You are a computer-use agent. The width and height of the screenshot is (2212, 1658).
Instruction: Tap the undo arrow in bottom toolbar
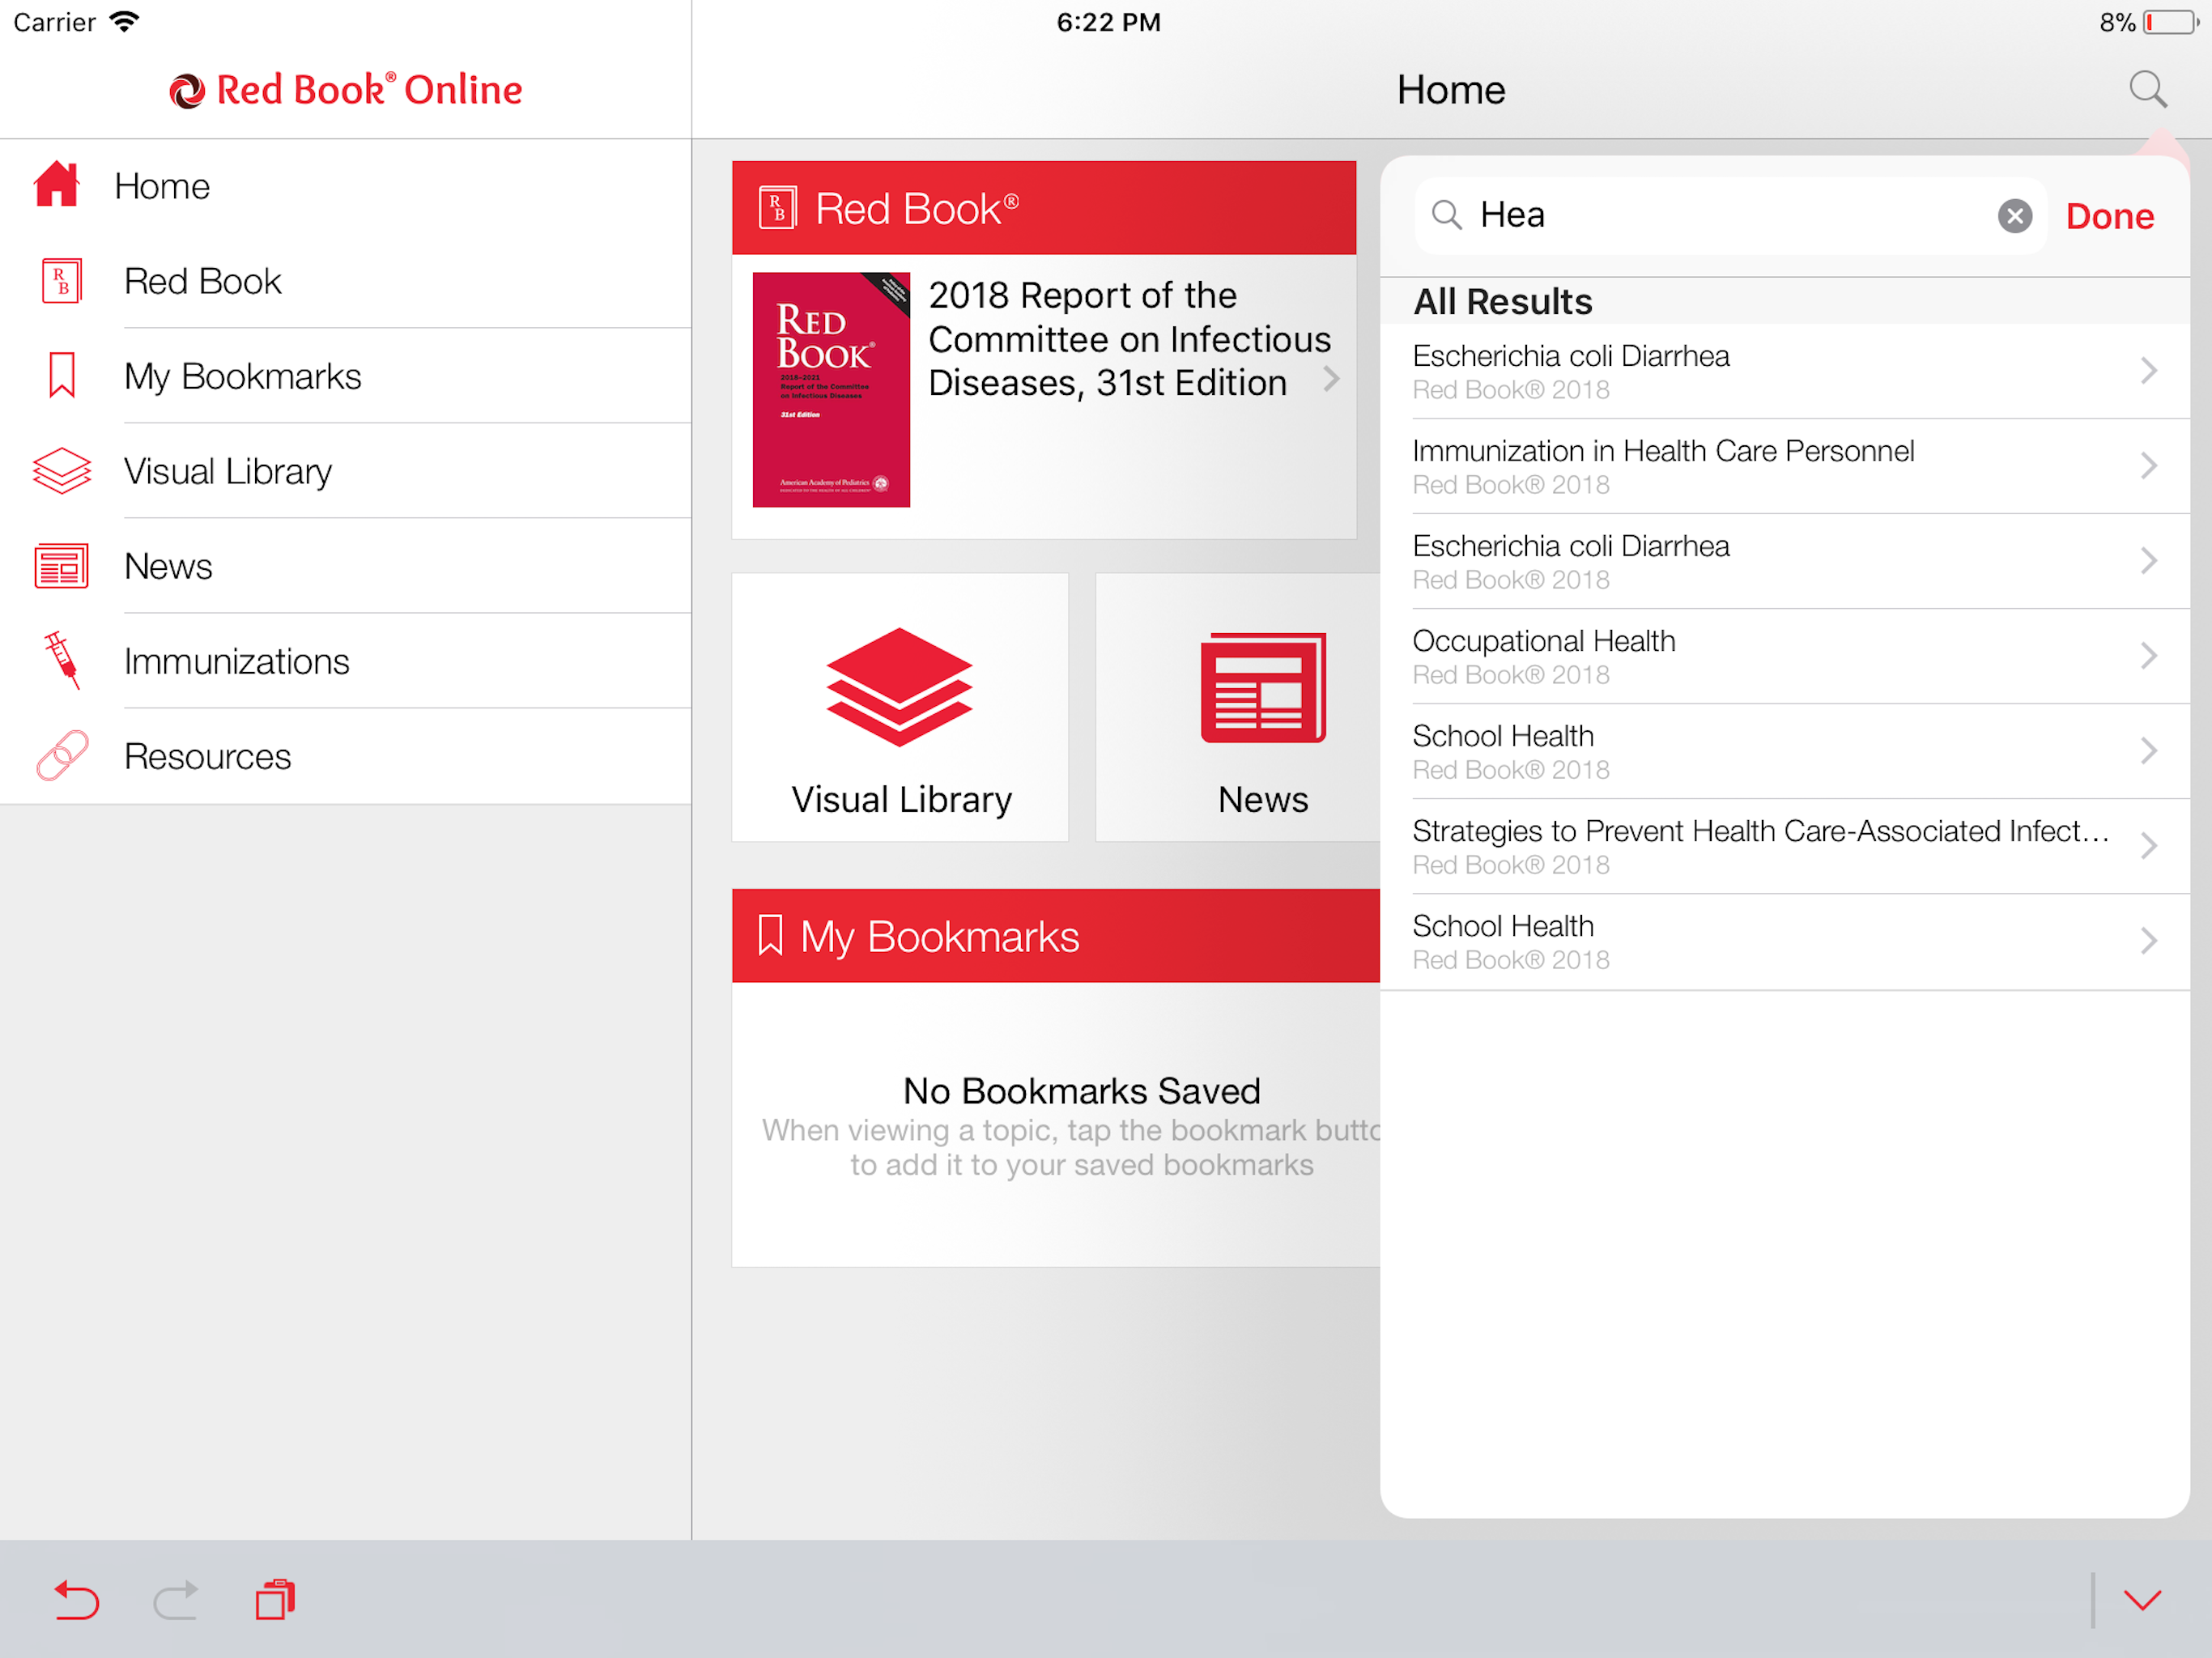76,1599
